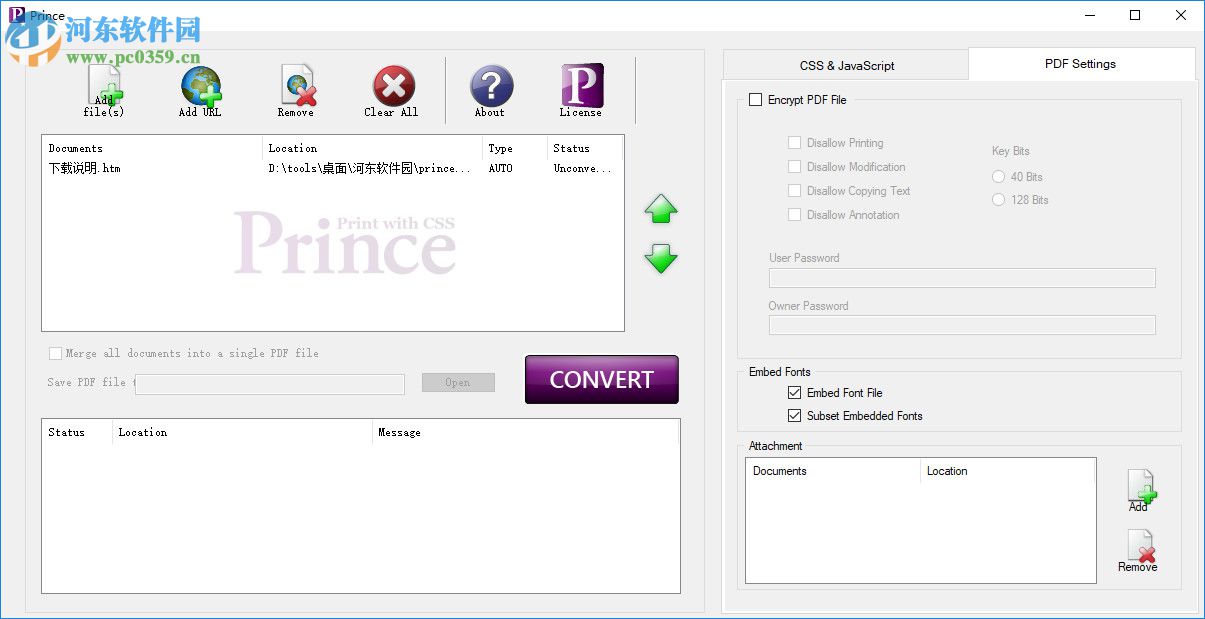Enable Encrypt PDF File checkbox
Viewport: 1205px width, 619px height.
pos(755,100)
